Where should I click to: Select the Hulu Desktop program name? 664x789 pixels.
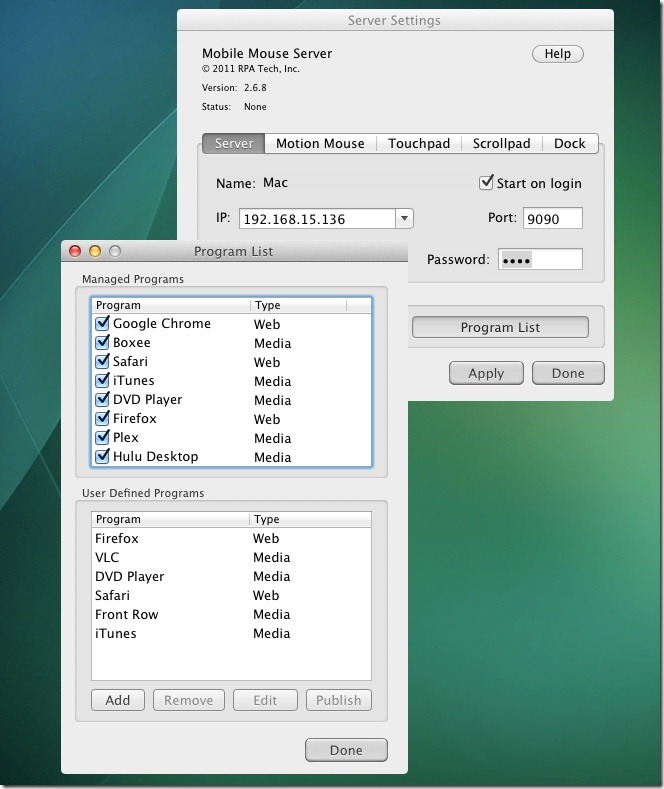pyautogui.click(x=156, y=457)
